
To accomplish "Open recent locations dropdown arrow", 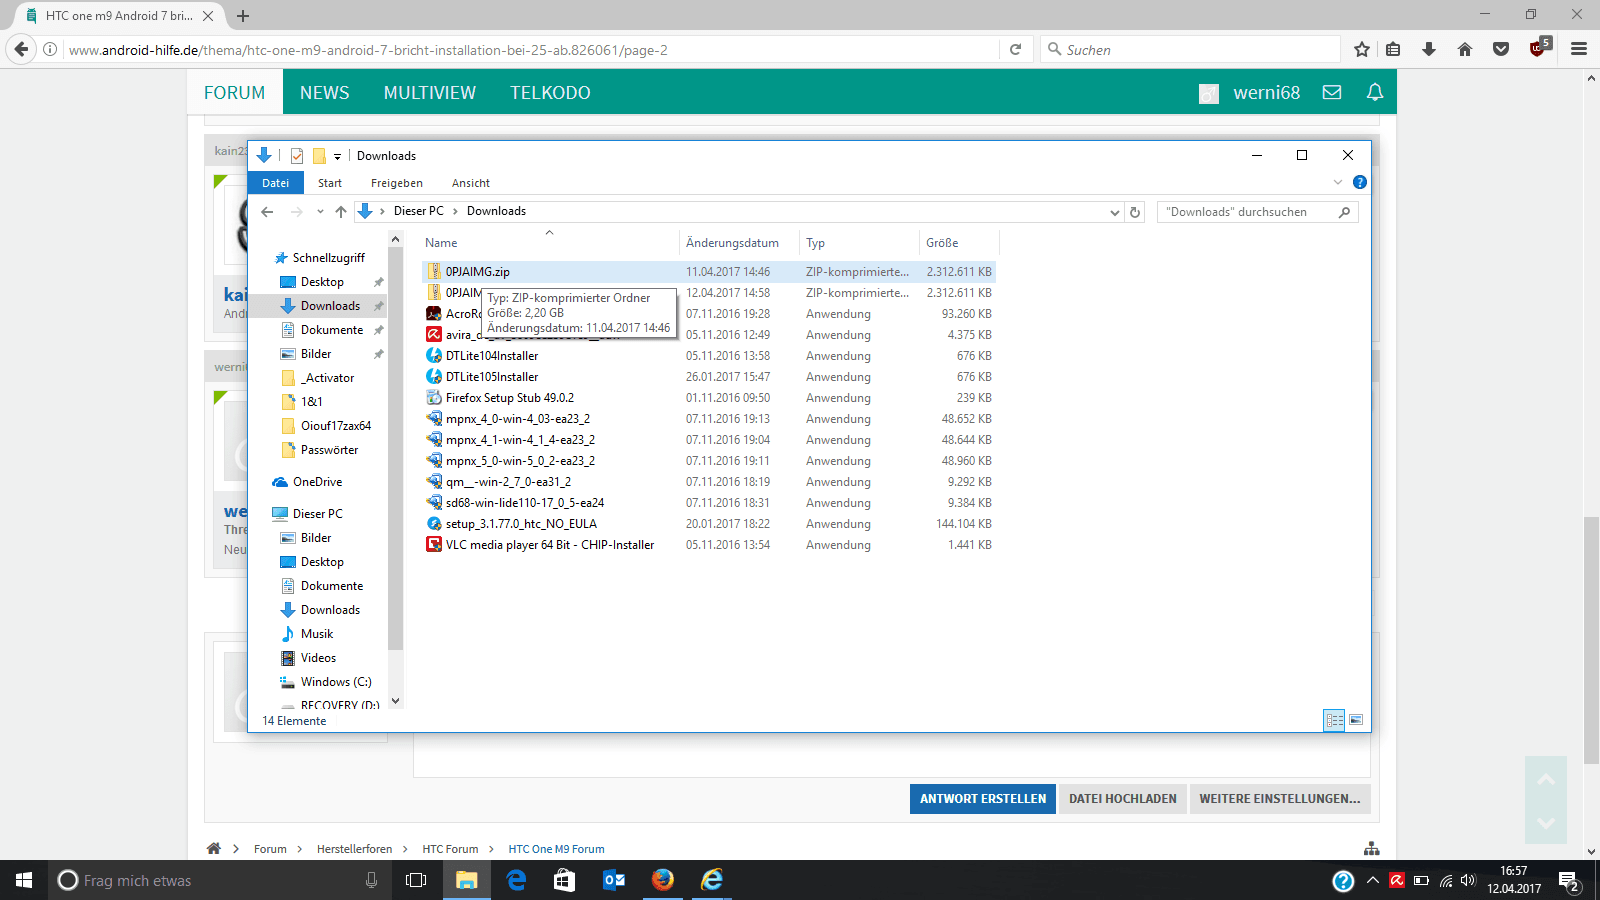I will (320, 211).
